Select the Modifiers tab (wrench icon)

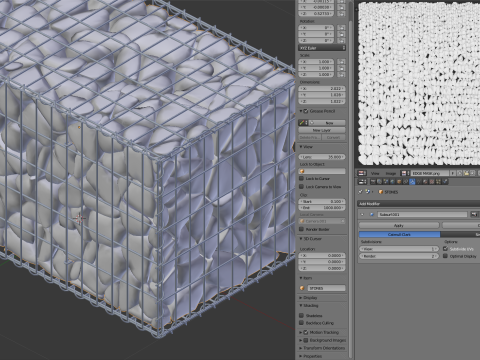click(x=412, y=181)
